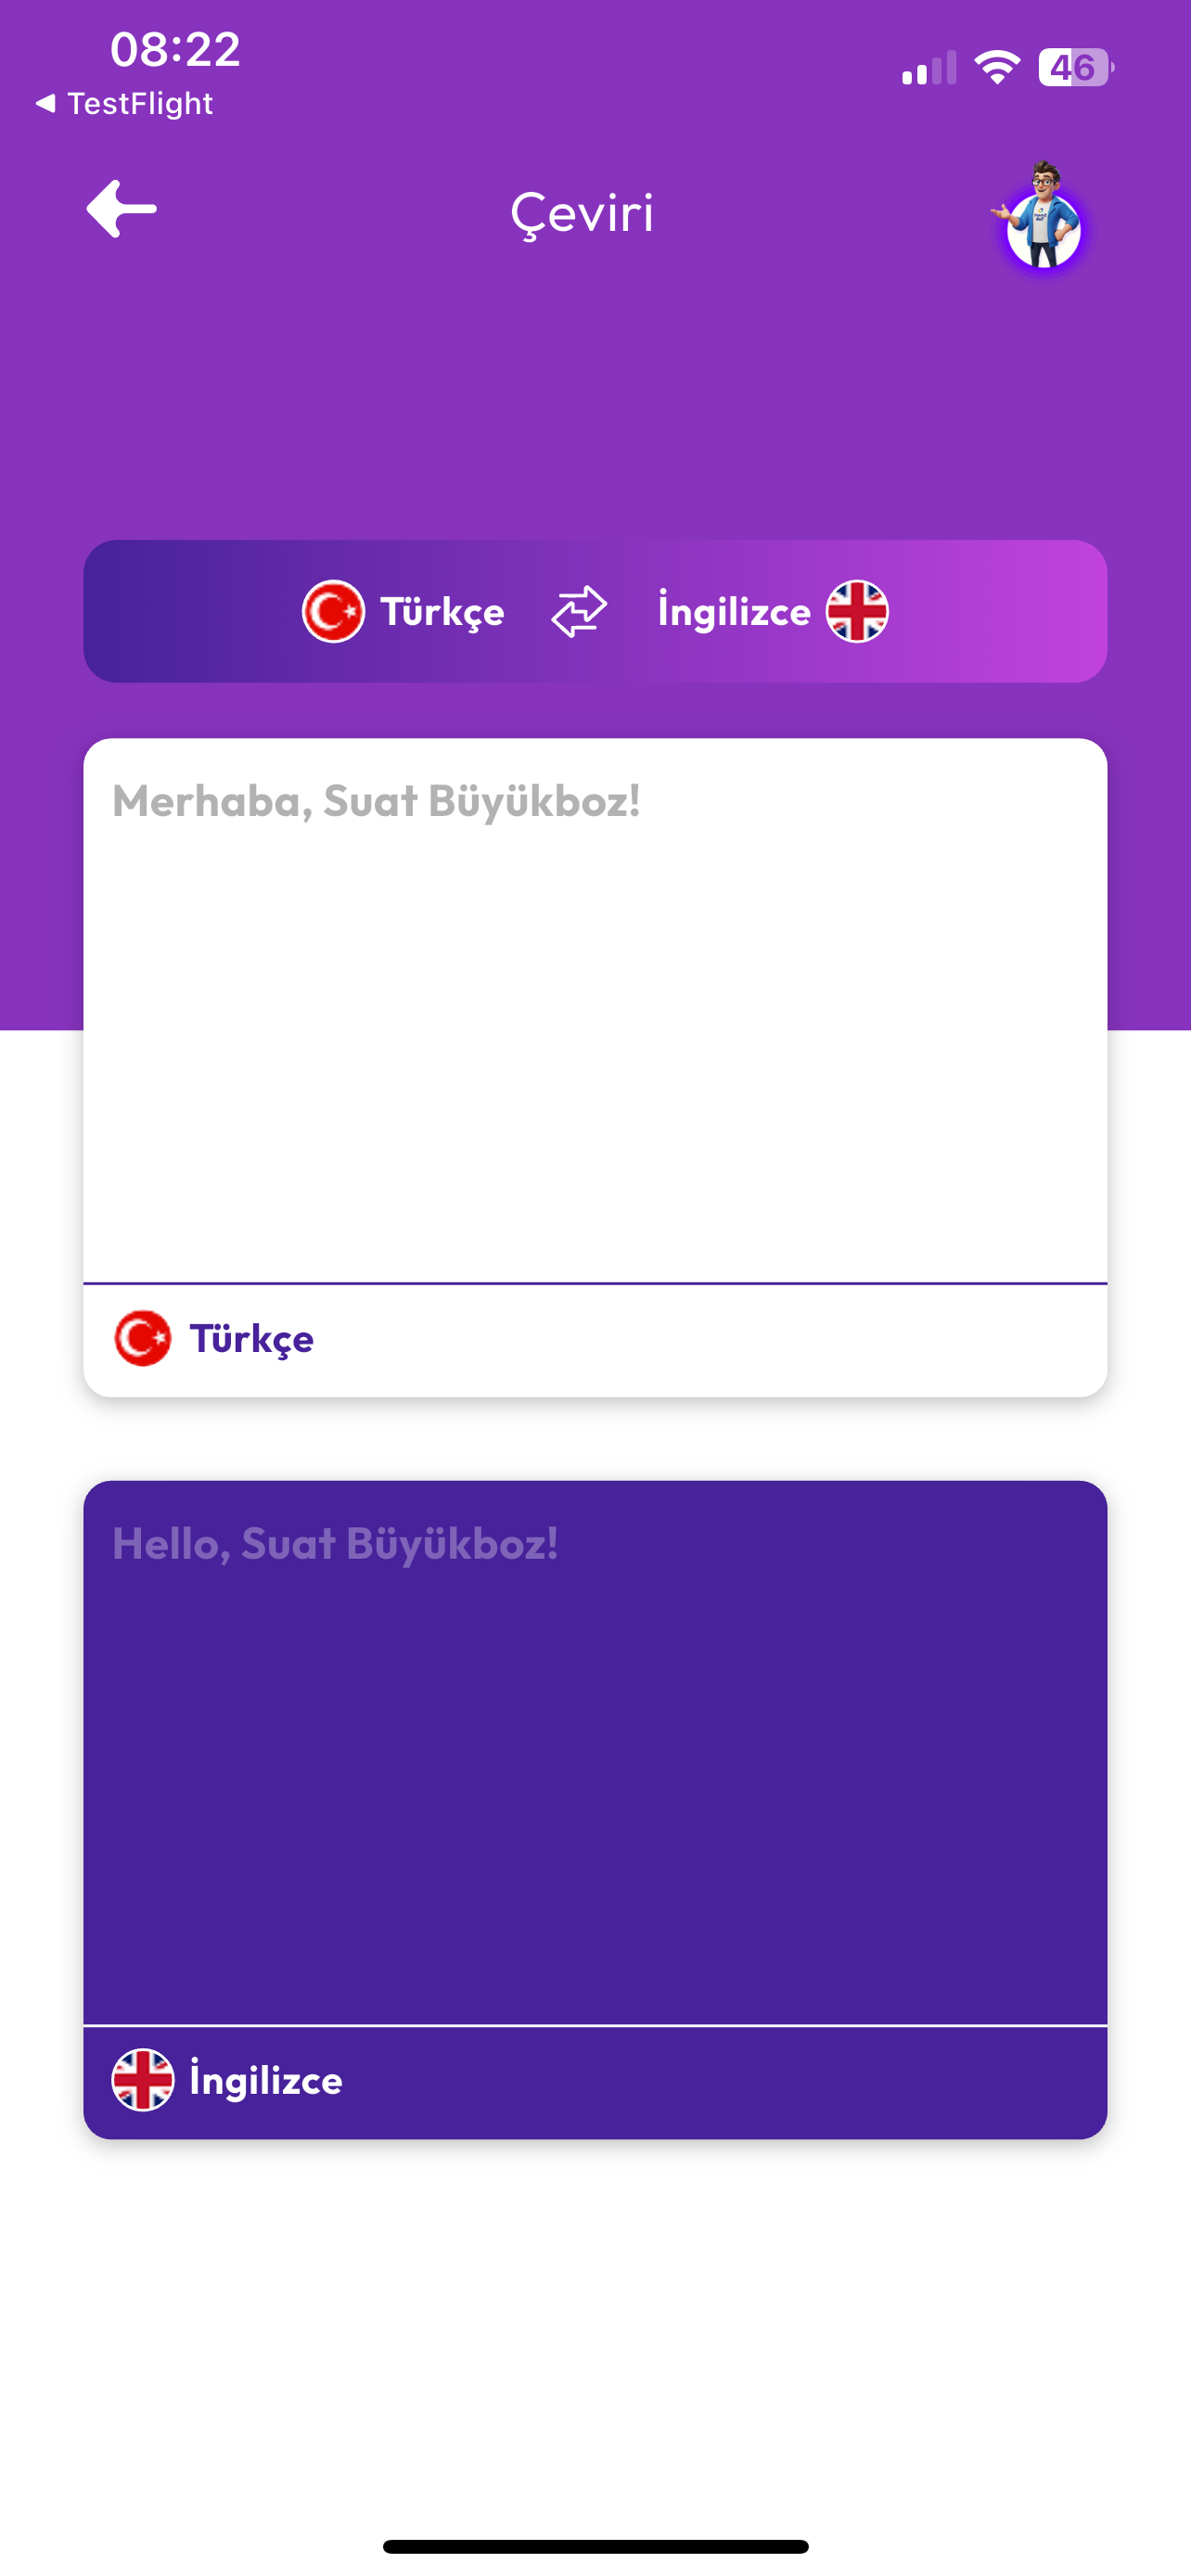Tap the Wi-Fi status icon
Viewport: 1191px width, 2576px height.
996,68
